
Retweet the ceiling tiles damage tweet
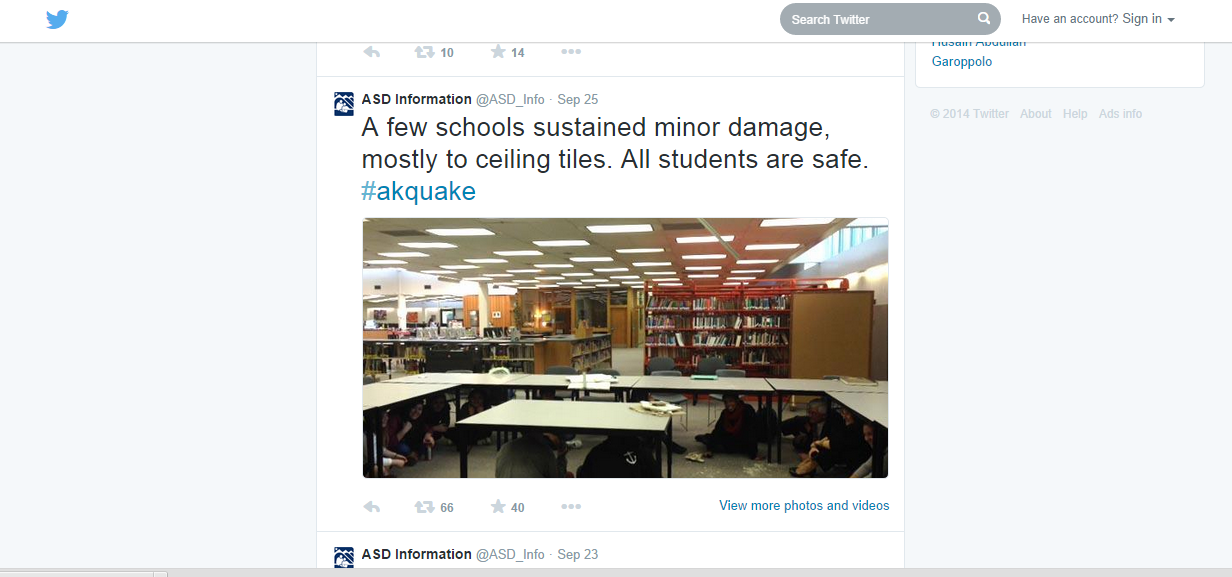(x=425, y=507)
